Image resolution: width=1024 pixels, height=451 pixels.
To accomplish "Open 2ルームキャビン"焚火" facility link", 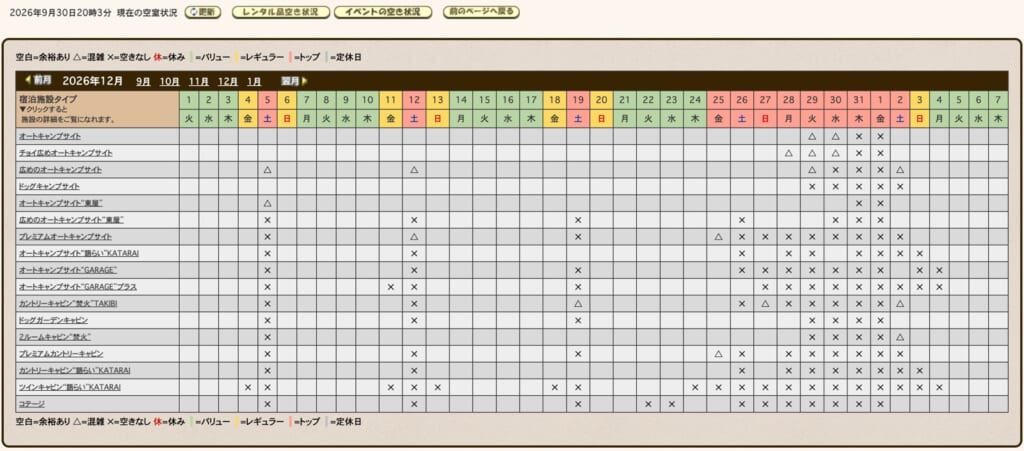I will (55, 337).
